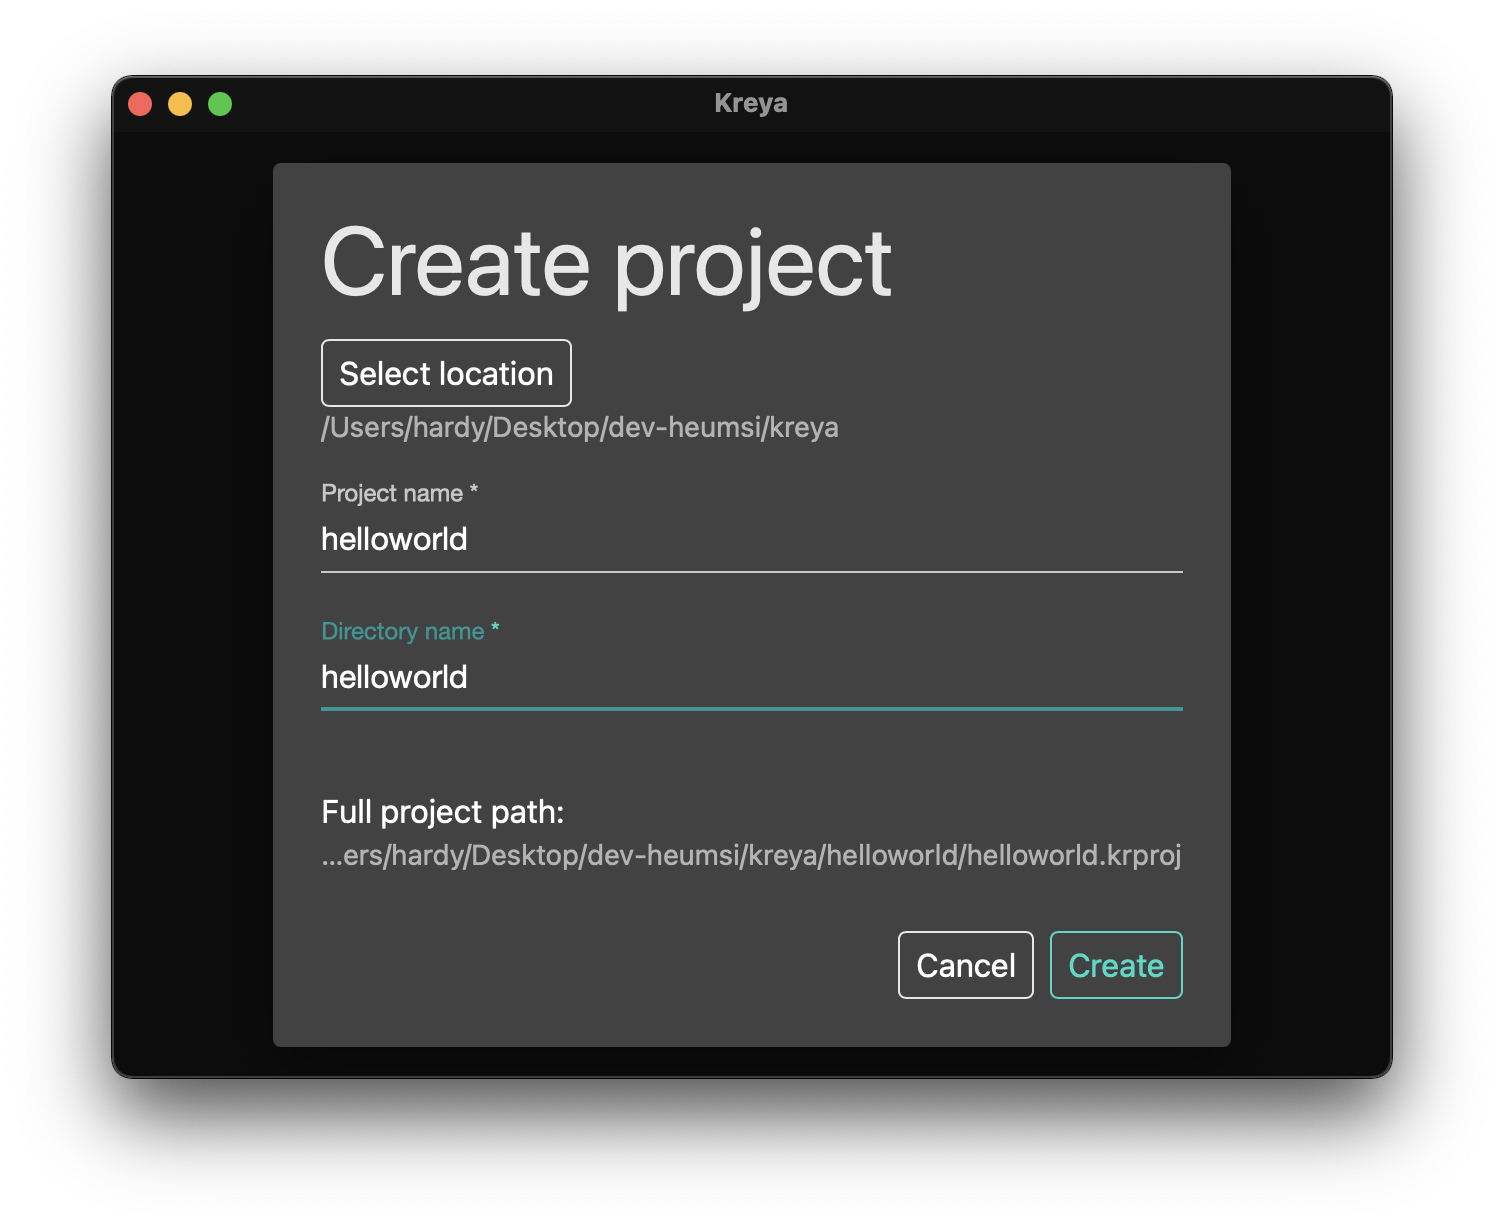Click the full project path ending in helloworld.krproj
1504x1226 pixels.
(752, 856)
